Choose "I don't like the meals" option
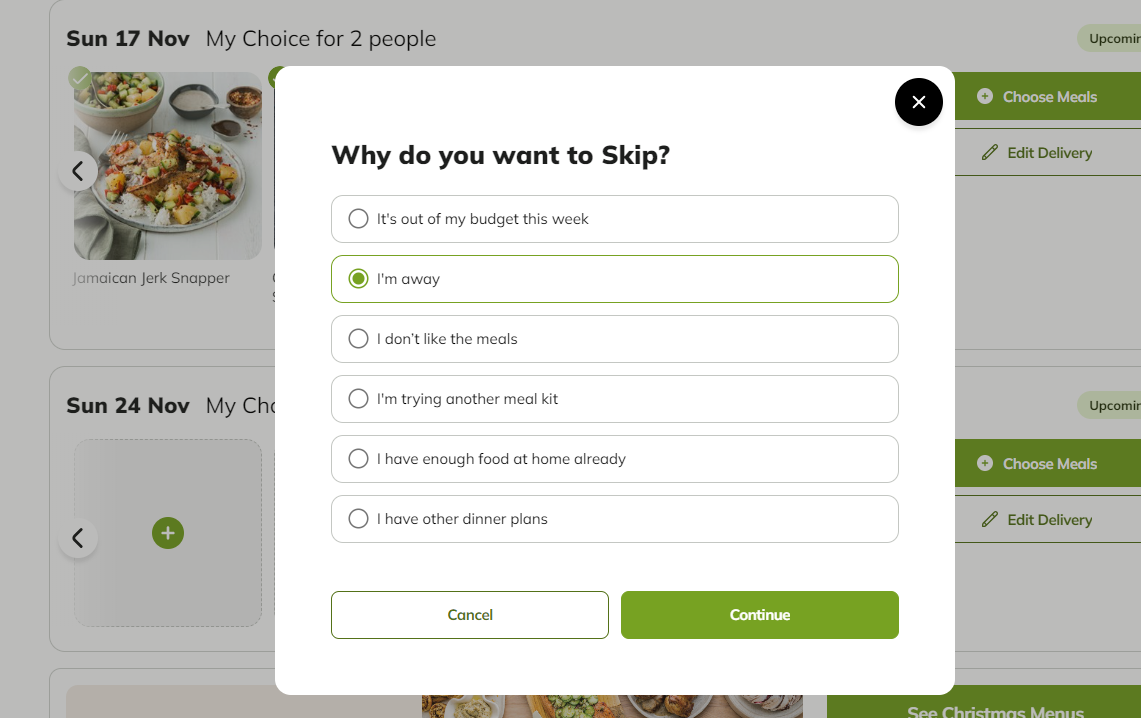1141x718 pixels. pos(614,339)
